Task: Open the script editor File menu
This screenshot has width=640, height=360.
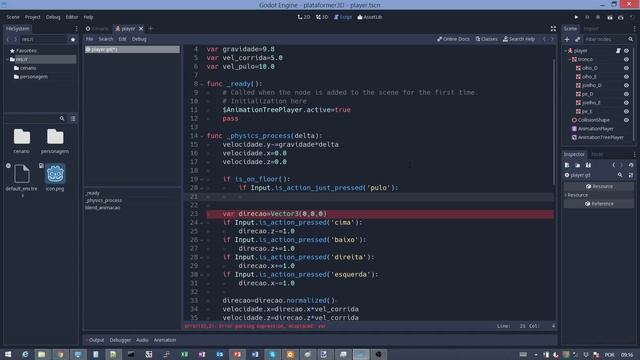Action: click(89, 39)
